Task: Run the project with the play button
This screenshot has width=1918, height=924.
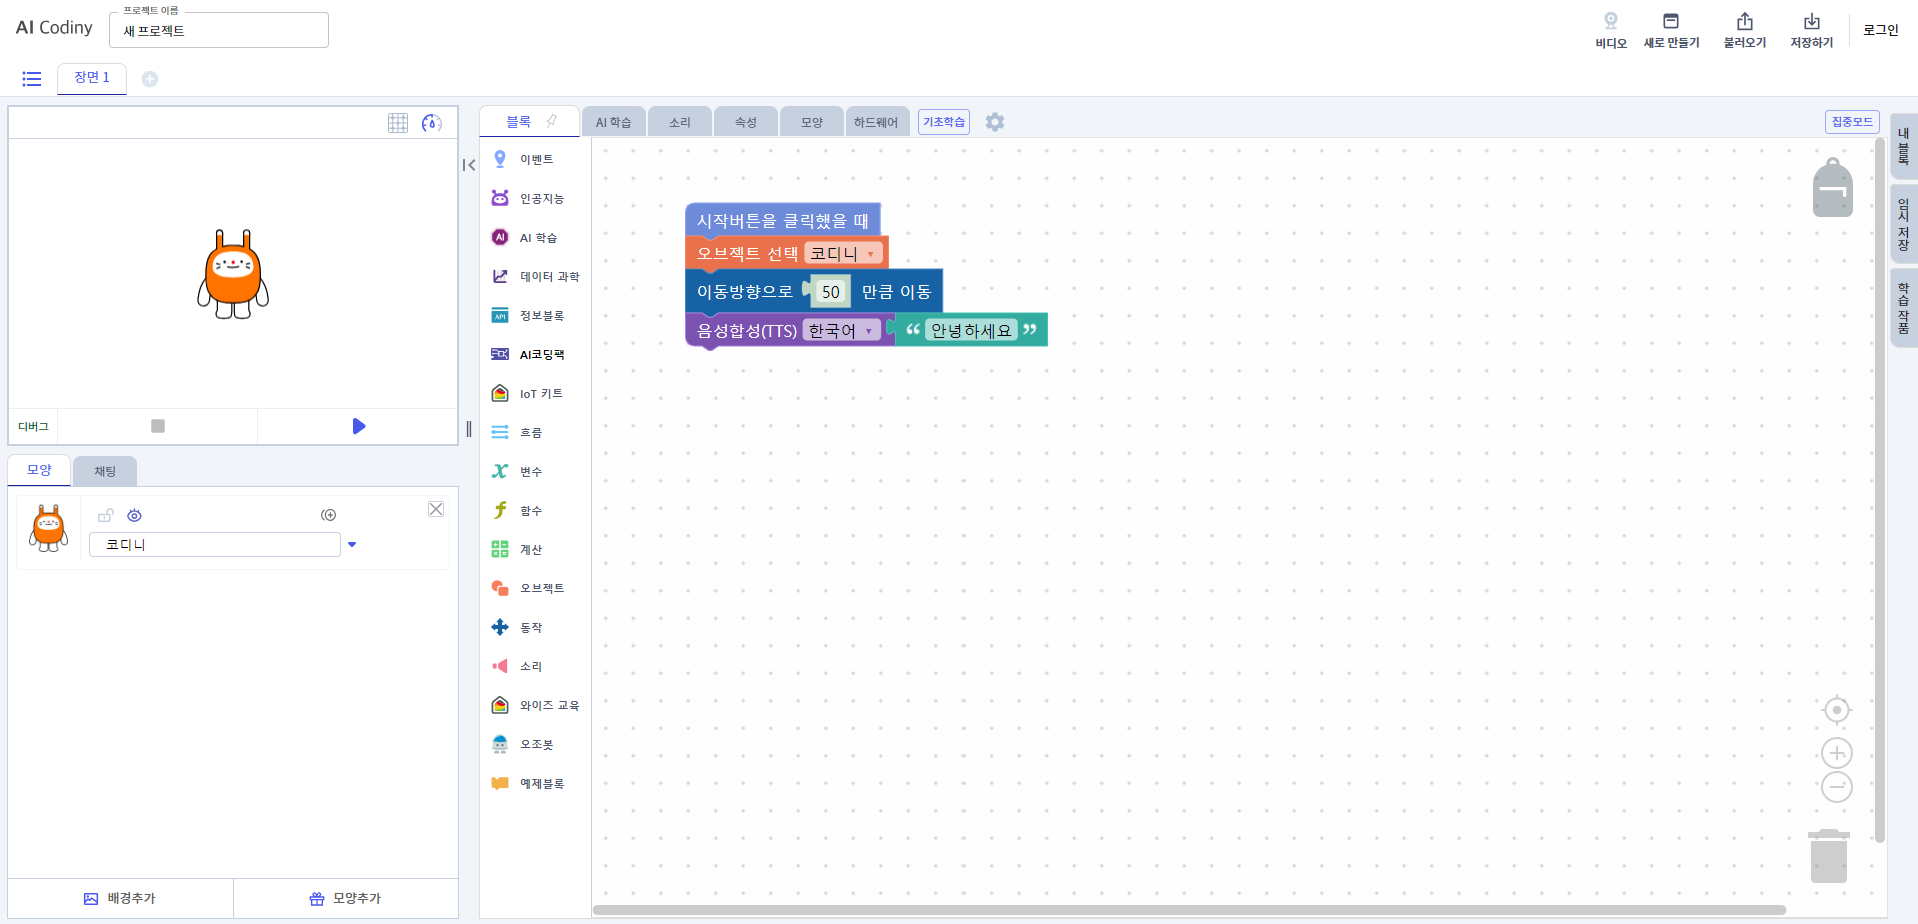Action: (x=358, y=427)
